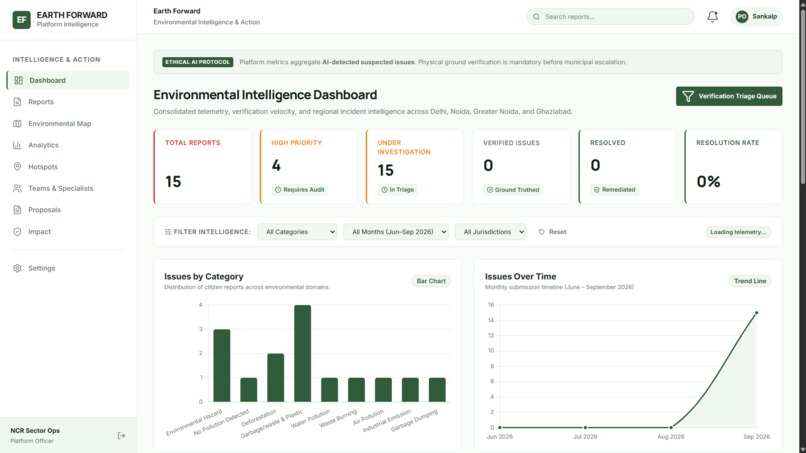Navigate to Hotspots

click(68, 167)
